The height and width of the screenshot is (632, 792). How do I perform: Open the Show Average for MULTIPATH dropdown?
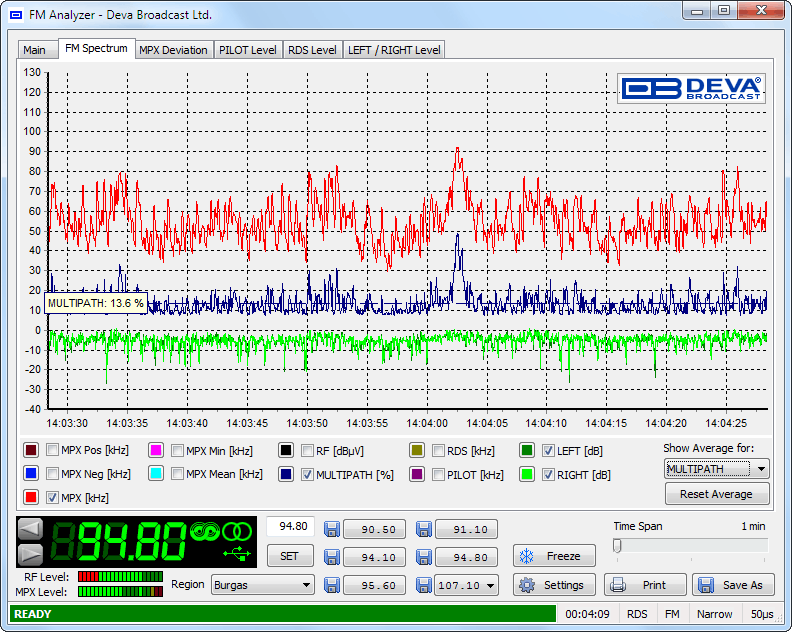point(717,469)
